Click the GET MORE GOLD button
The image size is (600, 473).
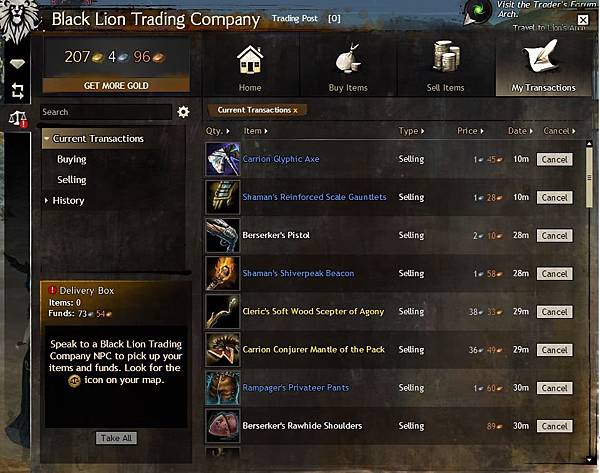coord(116,85)
